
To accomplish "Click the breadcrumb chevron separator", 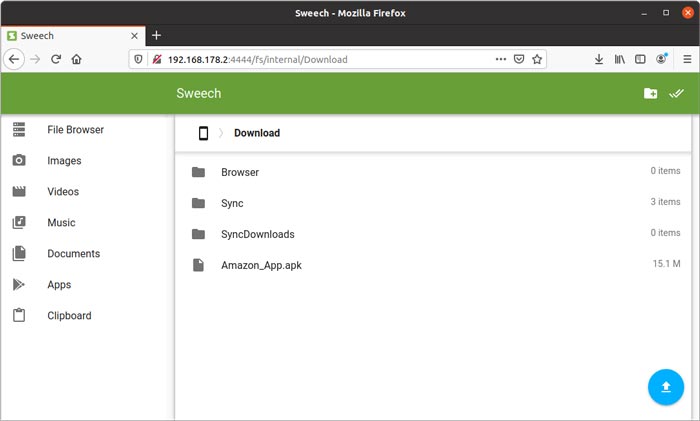I will pyautogui.click(x=221, y=133).
